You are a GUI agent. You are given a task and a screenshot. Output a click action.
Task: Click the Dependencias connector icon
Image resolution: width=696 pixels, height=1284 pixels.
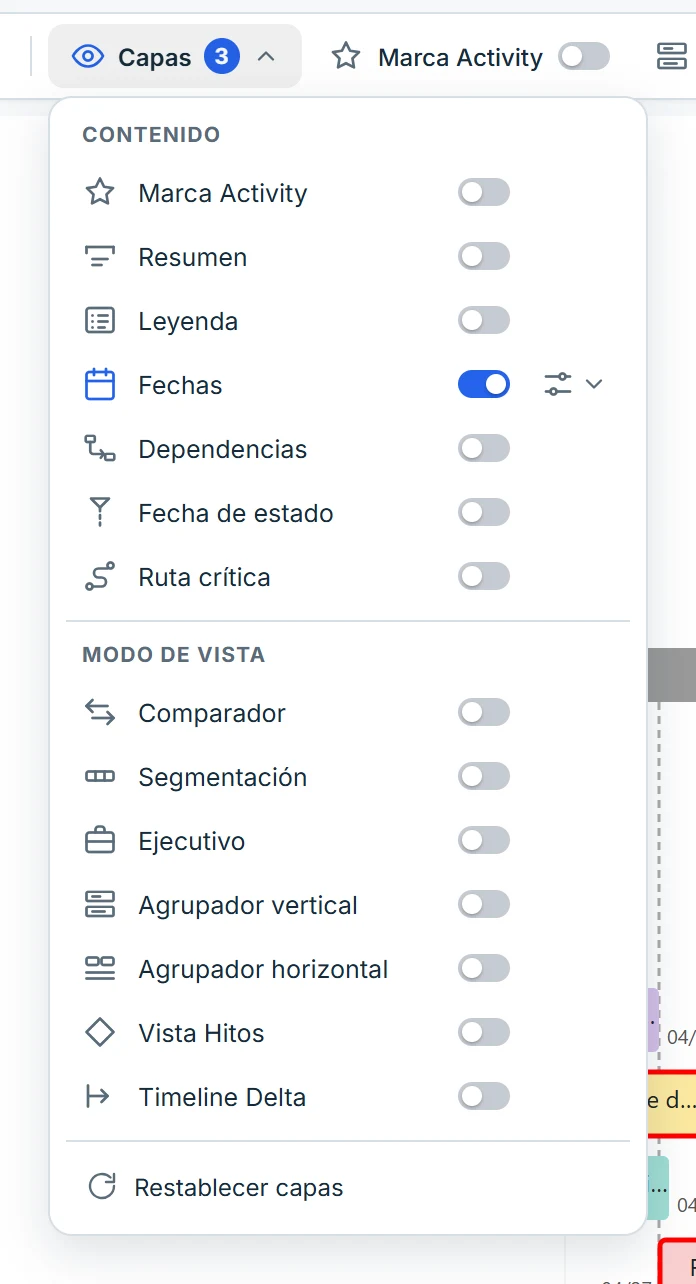click(100, 449)
